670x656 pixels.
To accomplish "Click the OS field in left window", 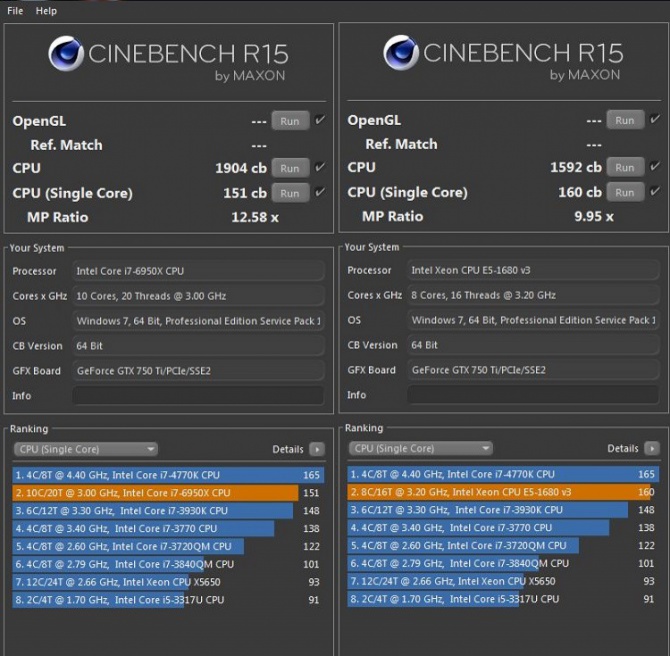I will (x=198, y=321).
